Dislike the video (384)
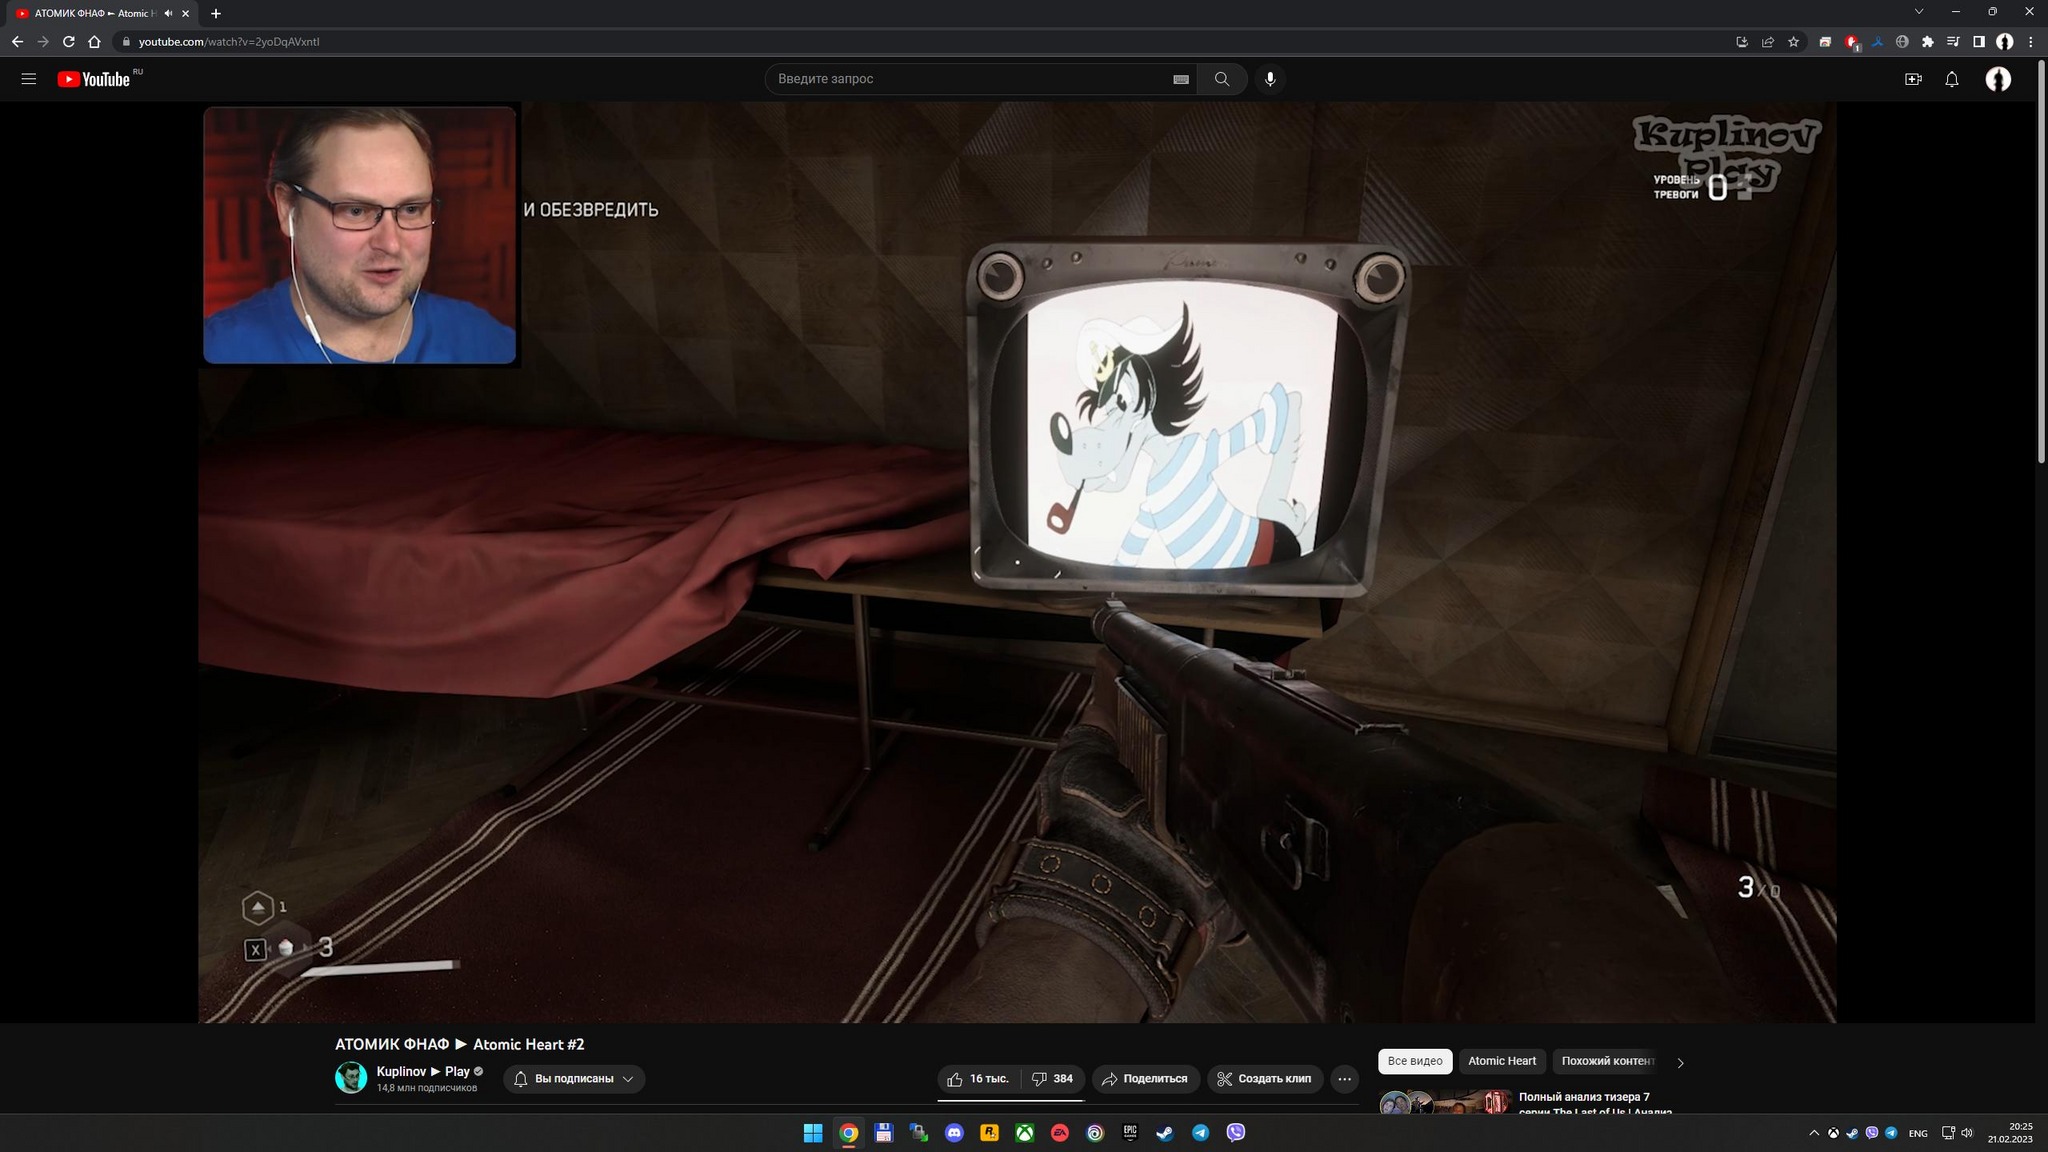 tap(1052, 1079)
